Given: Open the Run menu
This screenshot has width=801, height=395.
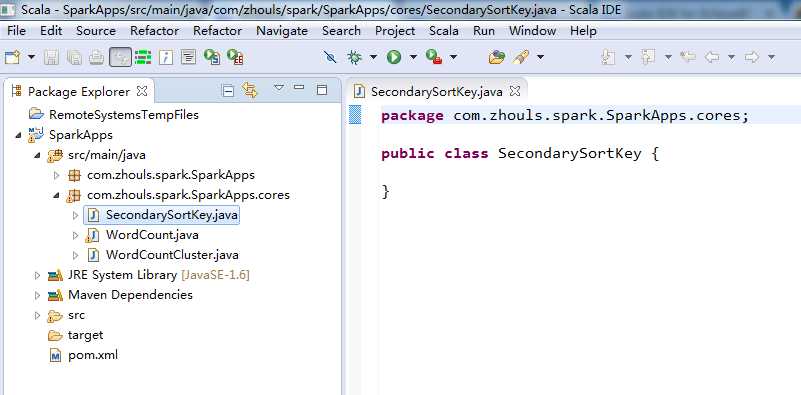Looking at the screenshot, I should [484, 31].
